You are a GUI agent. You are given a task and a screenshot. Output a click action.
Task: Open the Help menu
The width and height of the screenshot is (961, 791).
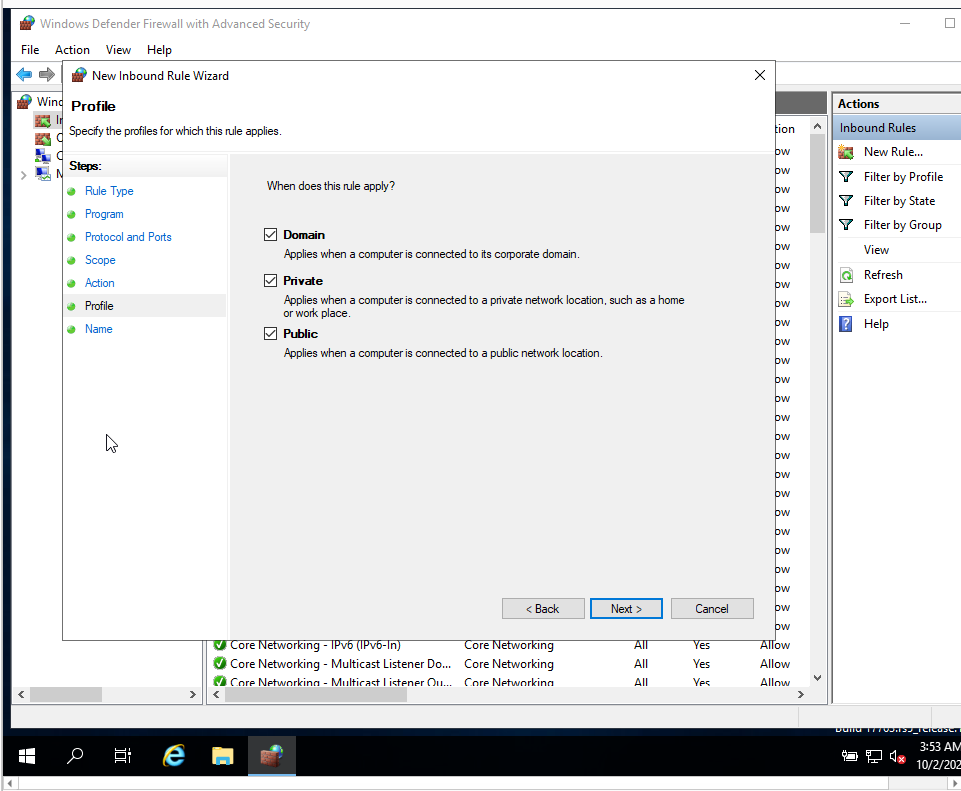159,50
